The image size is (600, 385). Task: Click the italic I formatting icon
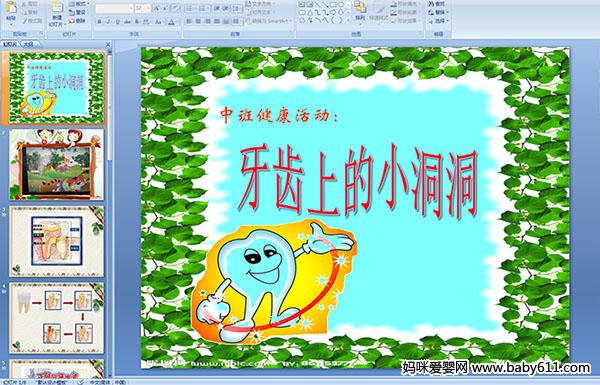pos(109,22)
